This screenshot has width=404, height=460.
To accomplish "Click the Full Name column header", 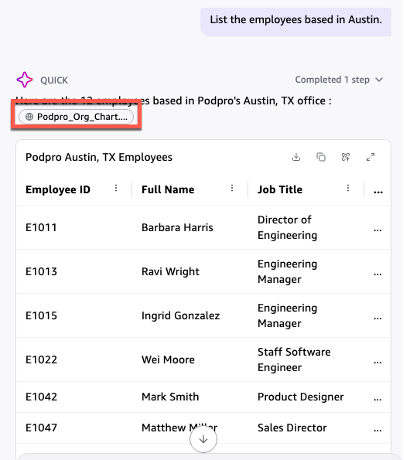I will click(x=168, y=190).
